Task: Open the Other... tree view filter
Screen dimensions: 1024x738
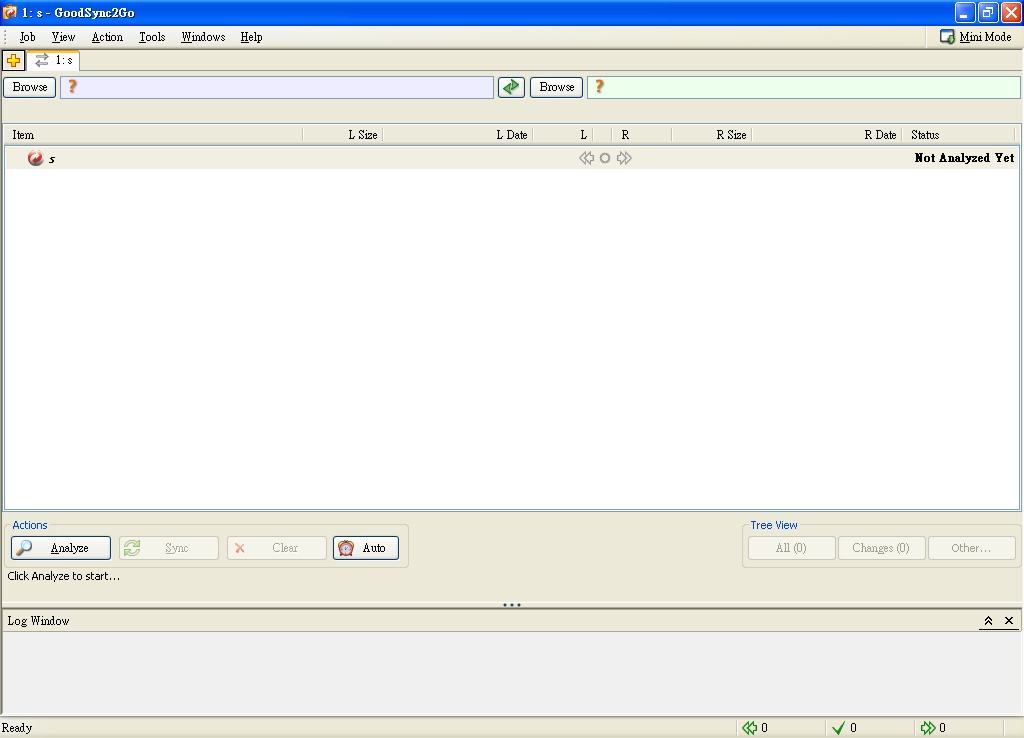Action: click(x=971, y=548)
